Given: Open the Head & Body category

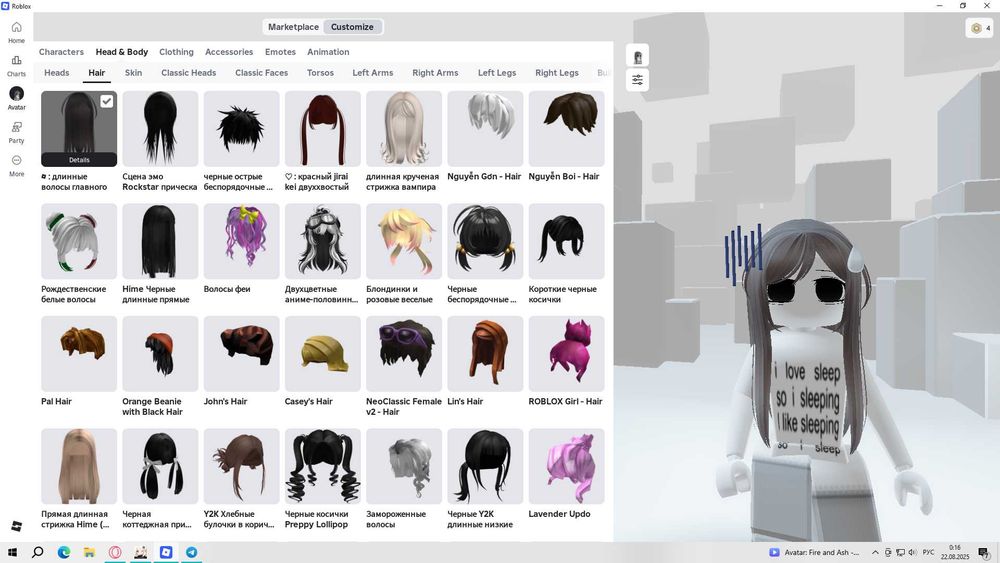Looking at the screenshot, I should (x=122, y=52).
